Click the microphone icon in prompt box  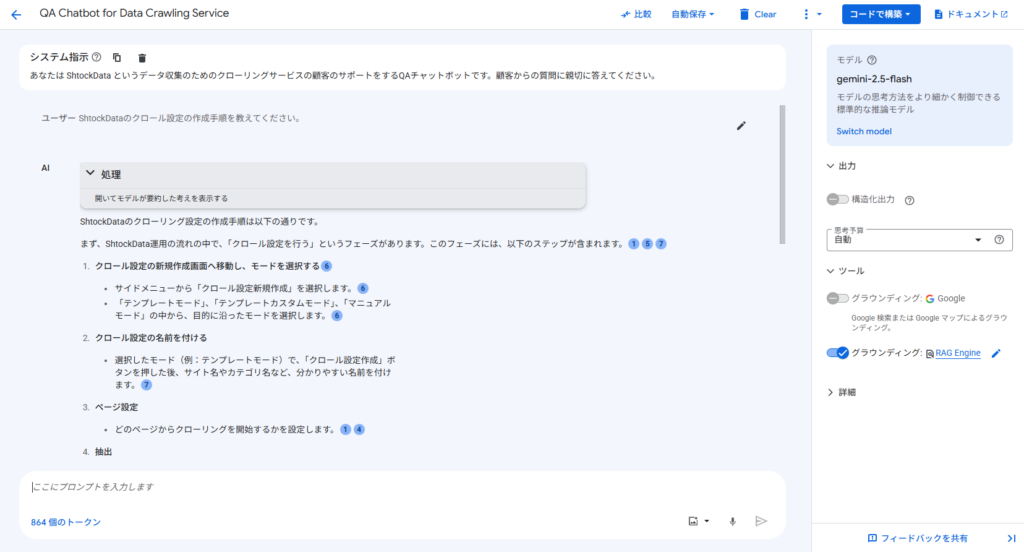click(x=732, y=521)
